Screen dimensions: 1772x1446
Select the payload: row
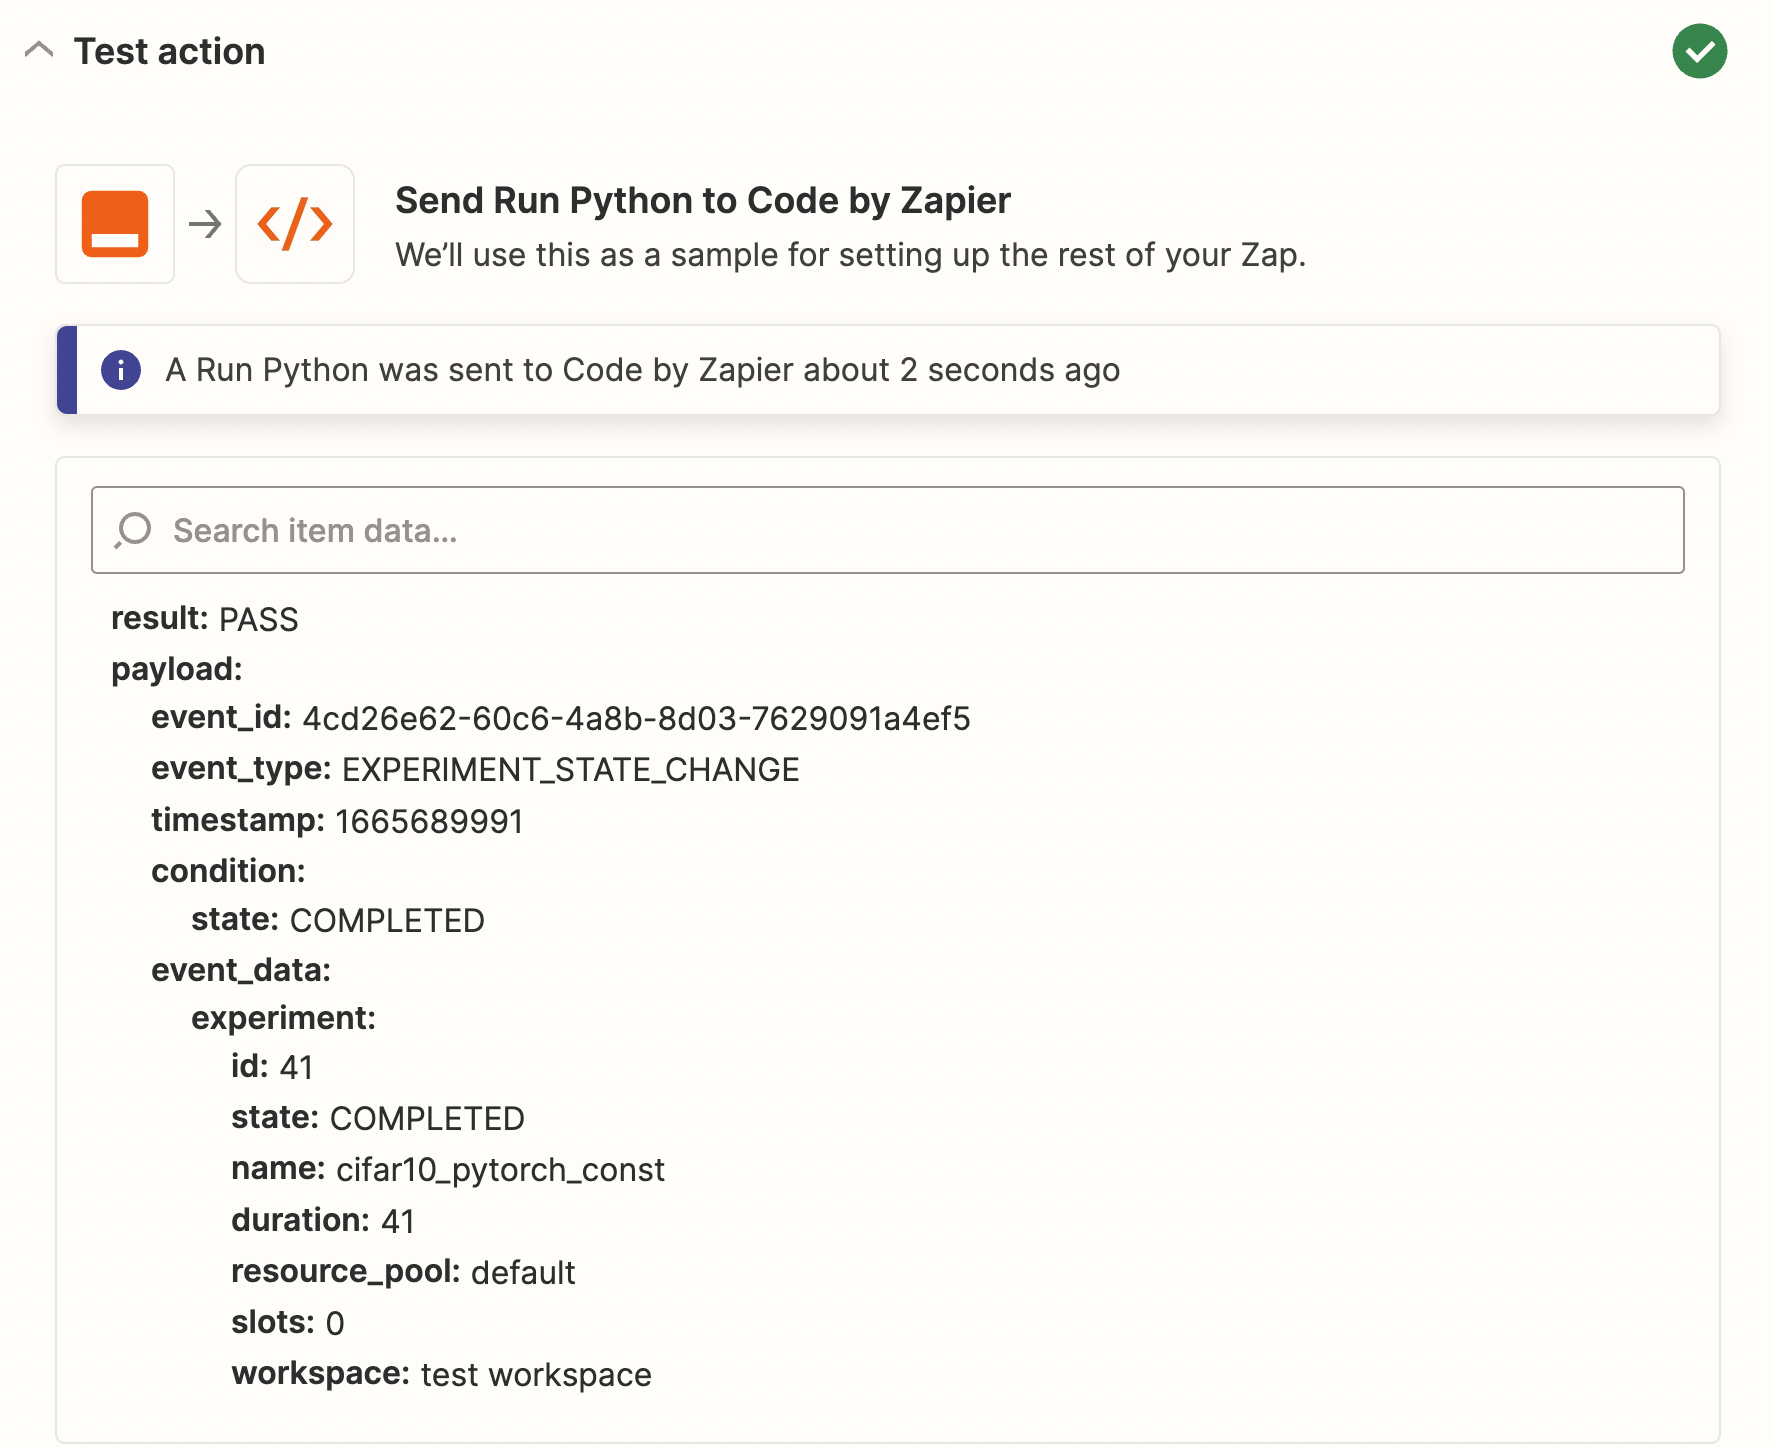(x=177, y=669)
